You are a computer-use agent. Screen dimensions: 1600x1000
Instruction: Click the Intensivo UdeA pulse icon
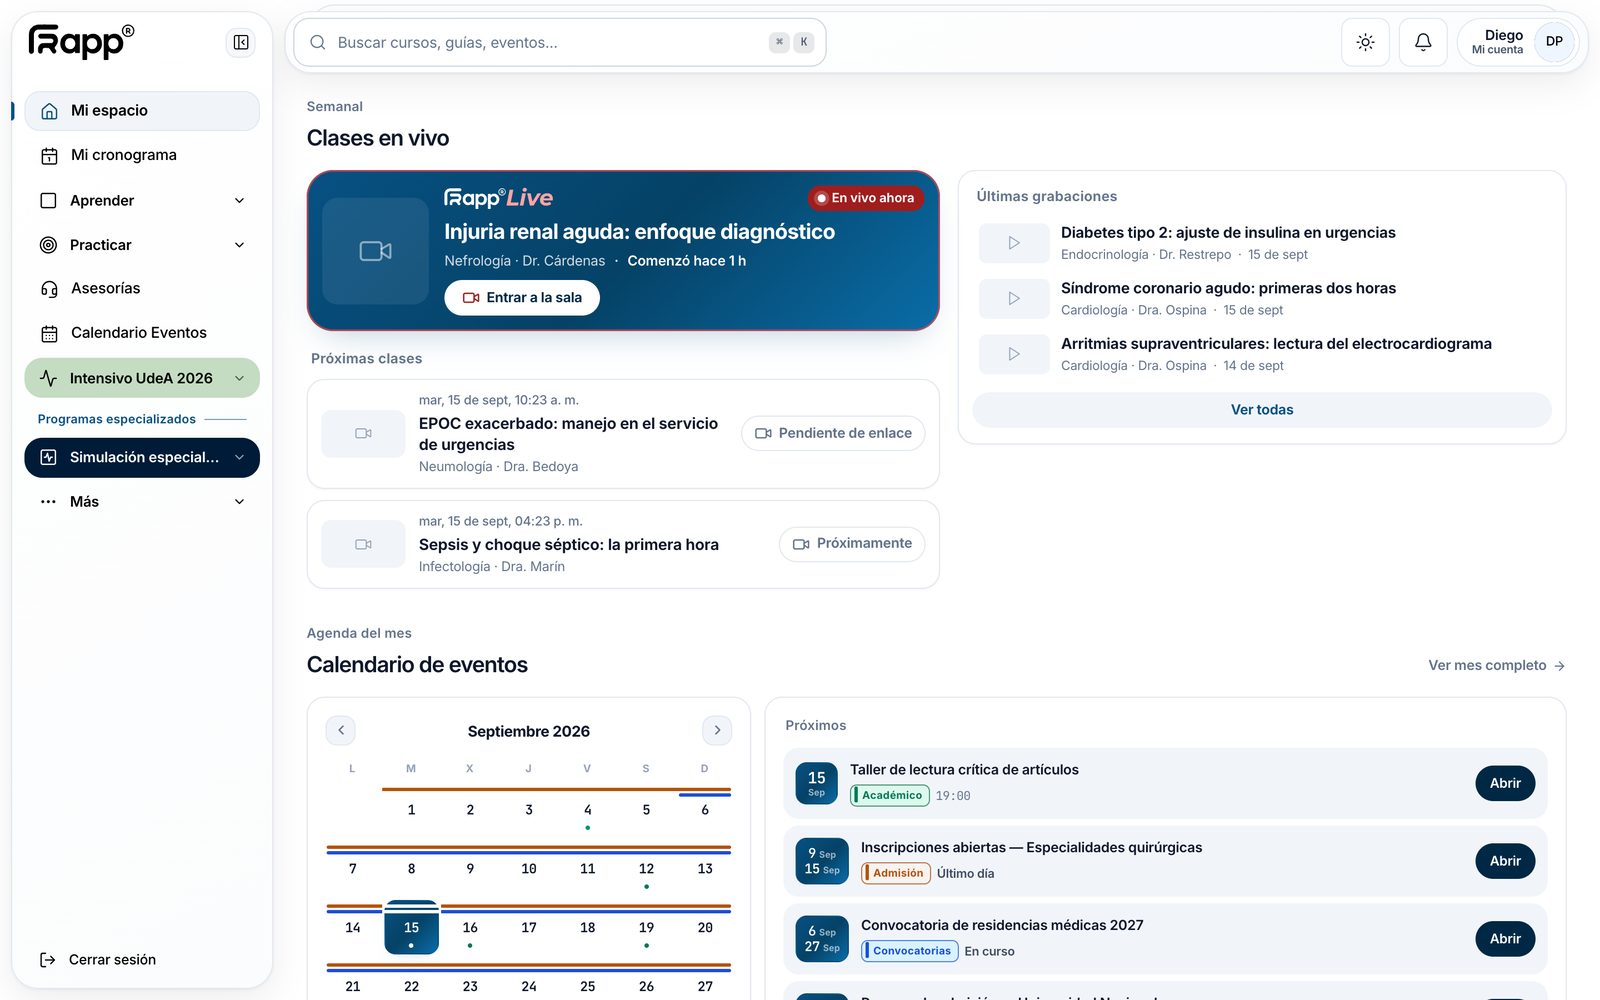click(48, 378)
